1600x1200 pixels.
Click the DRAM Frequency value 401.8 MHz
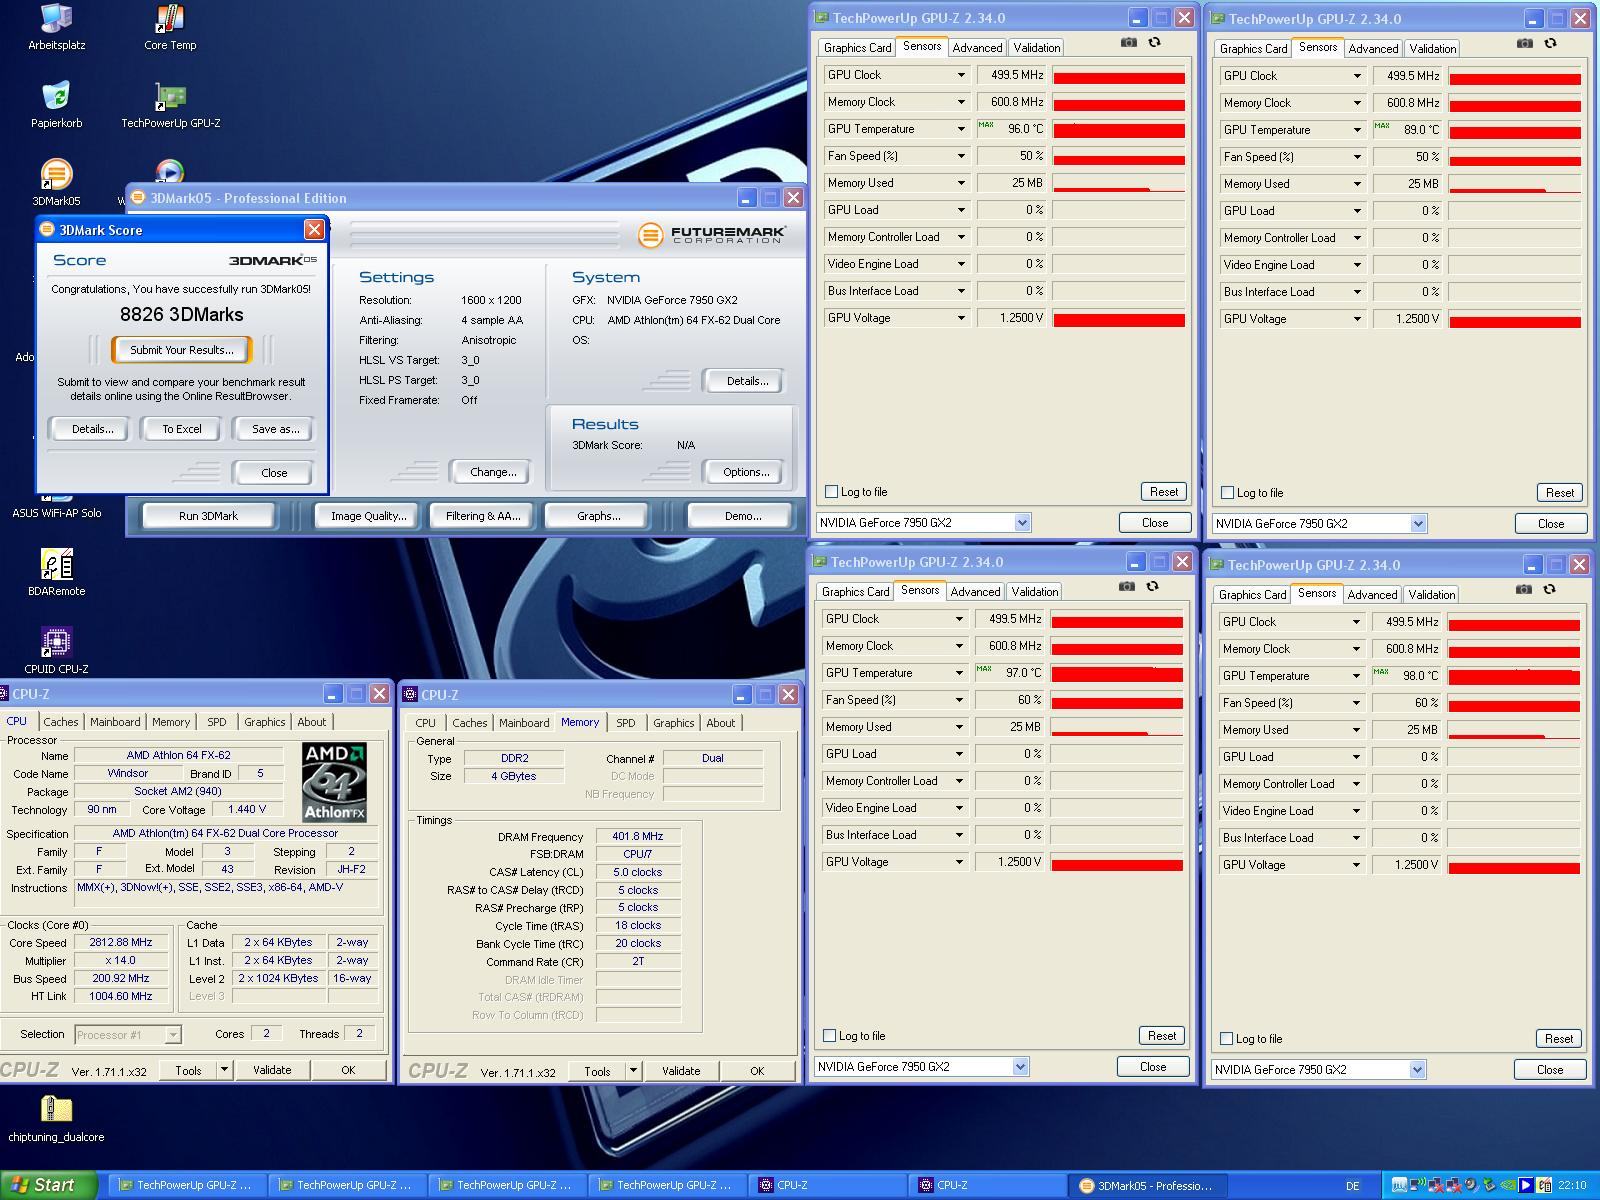tap(638, 836)
